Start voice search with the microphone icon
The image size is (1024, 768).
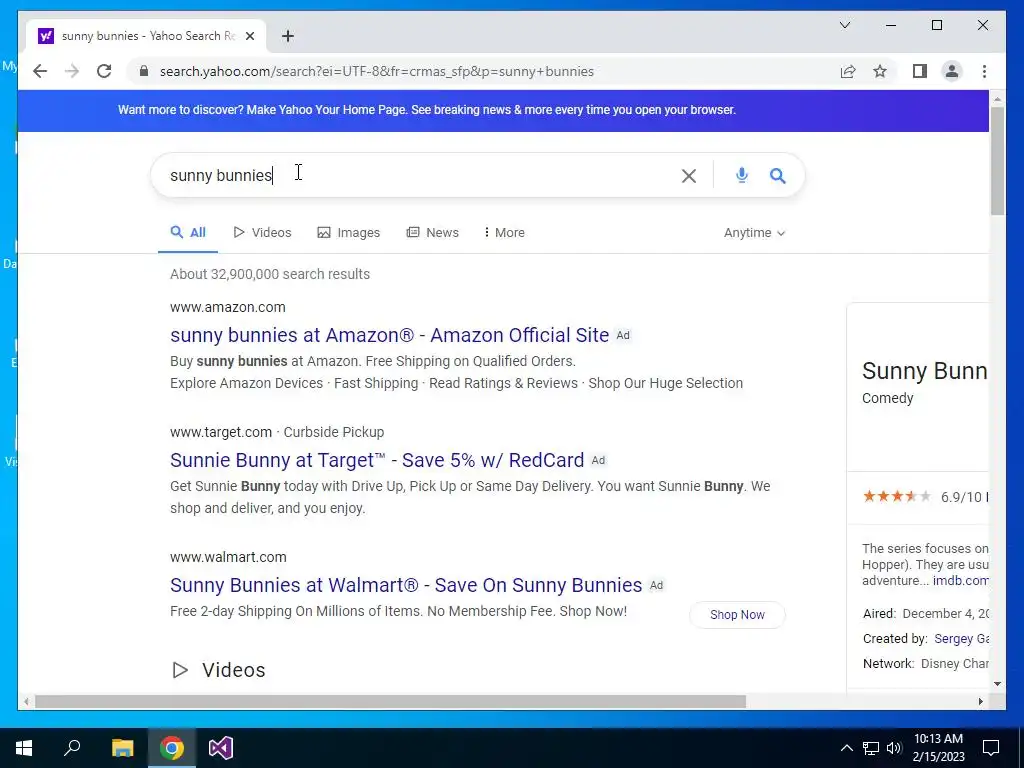tap(741, 175)
